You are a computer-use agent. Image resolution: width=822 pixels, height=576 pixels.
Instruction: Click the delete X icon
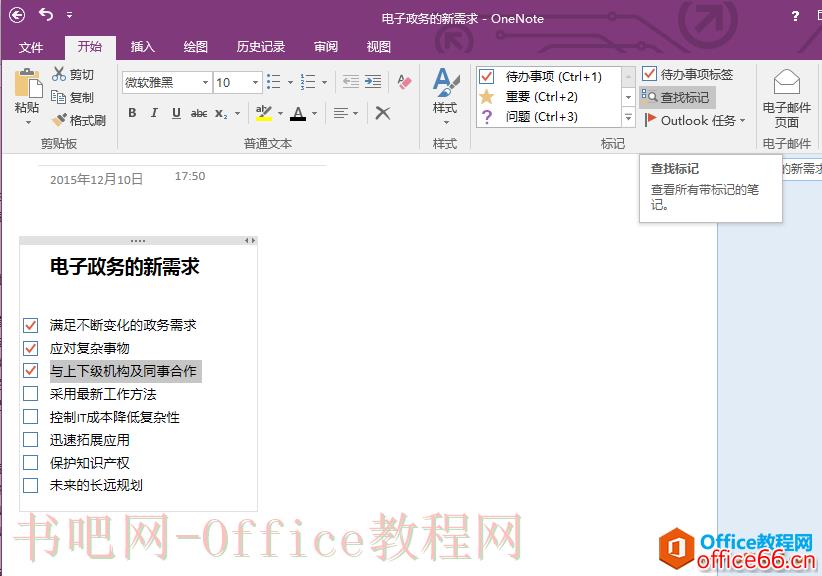[383, 113]
